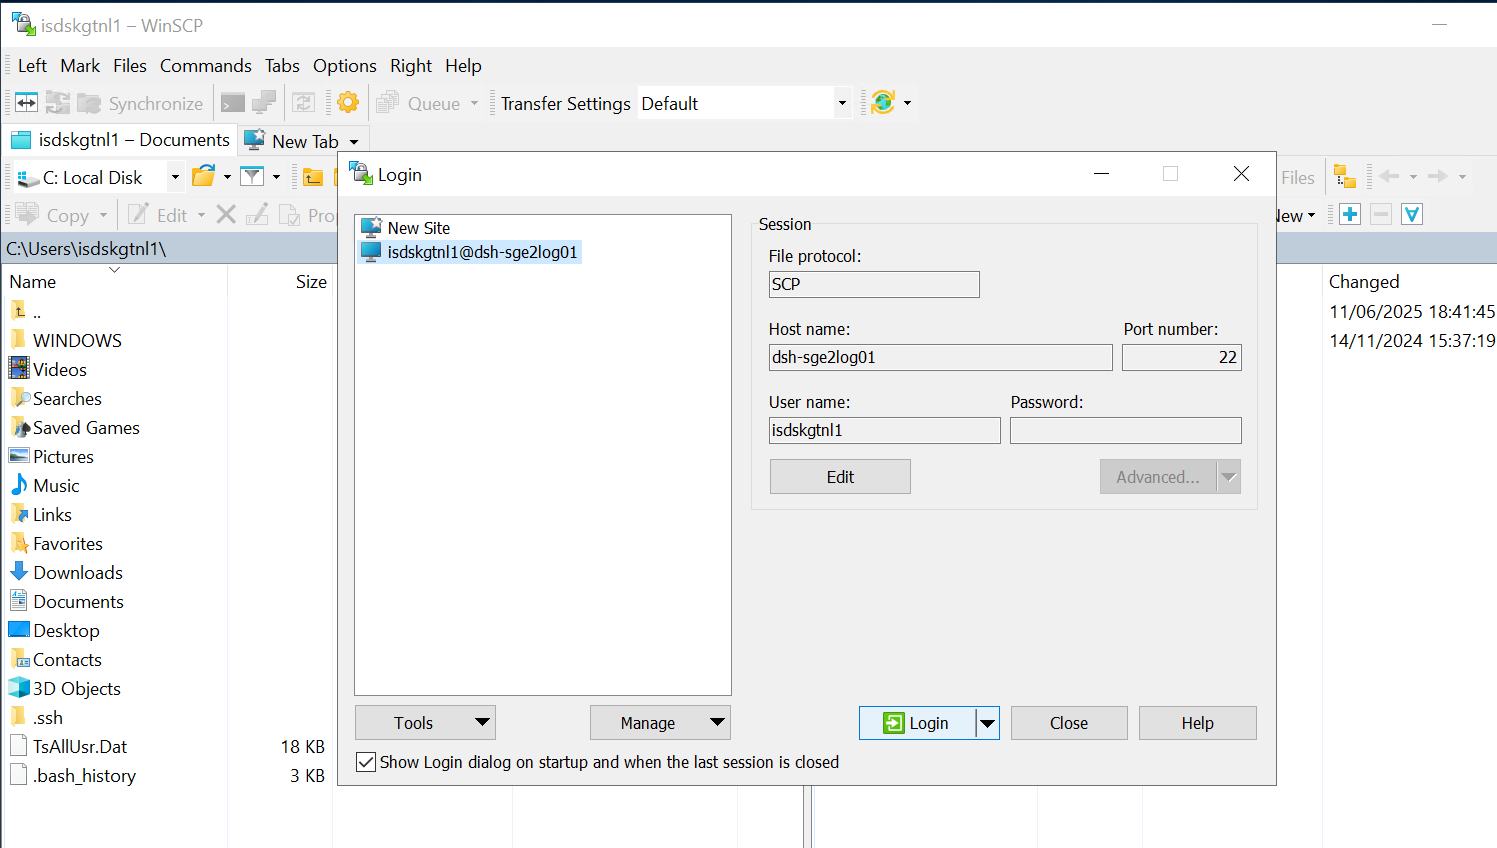The width and height of the screenshot is (1497, 848).
Task: Click Edit in the Session panel
Action: [x=839, y=476]
